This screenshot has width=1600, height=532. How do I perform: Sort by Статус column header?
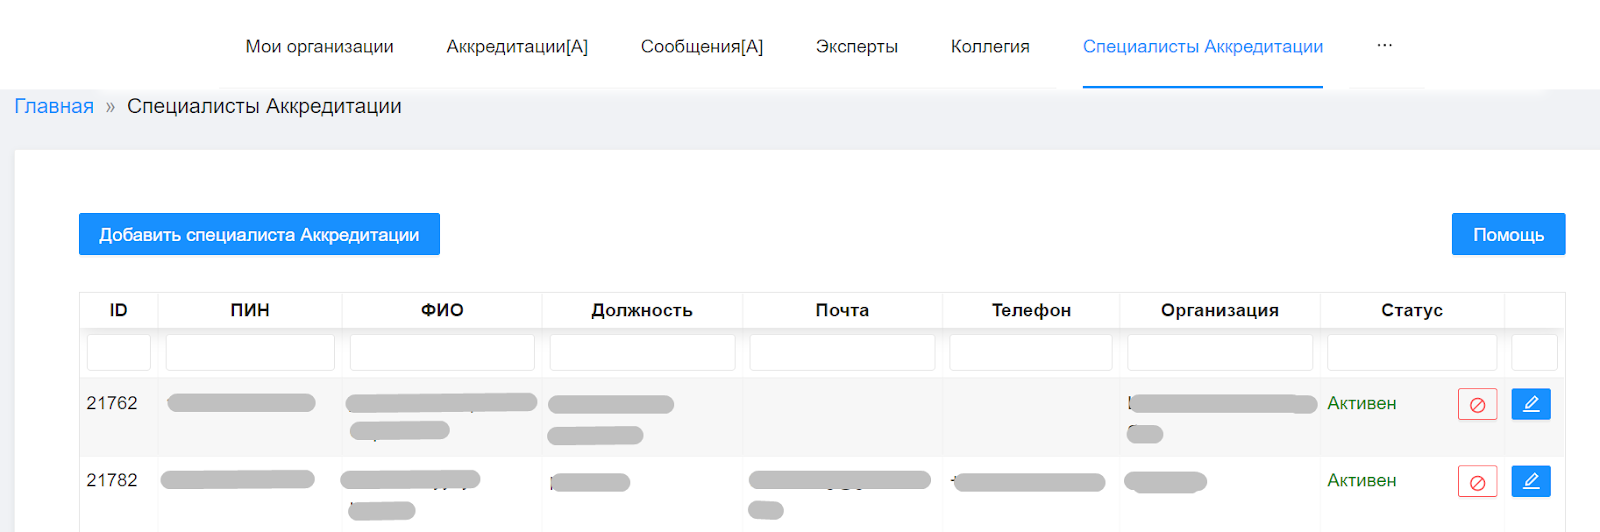pyautogui.click(x=1412, y=310)
